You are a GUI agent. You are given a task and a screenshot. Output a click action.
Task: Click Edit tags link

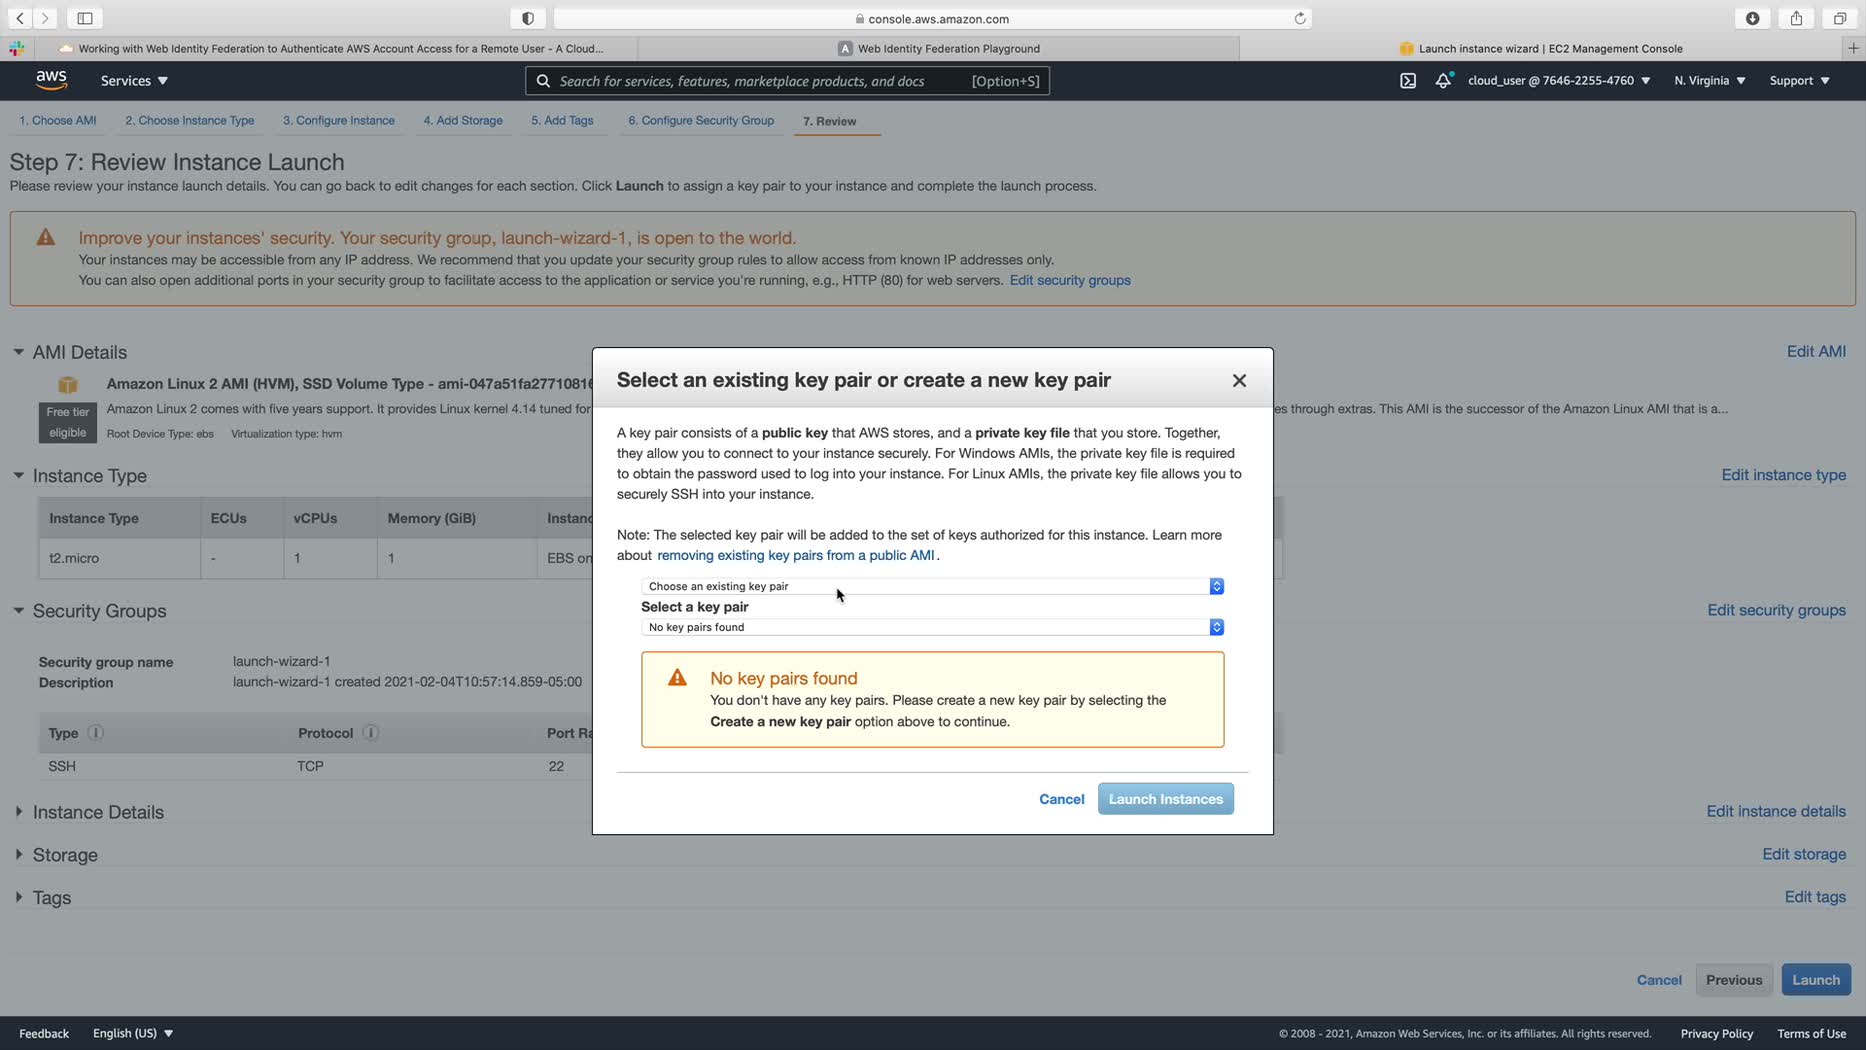(x=1815, y=897)
